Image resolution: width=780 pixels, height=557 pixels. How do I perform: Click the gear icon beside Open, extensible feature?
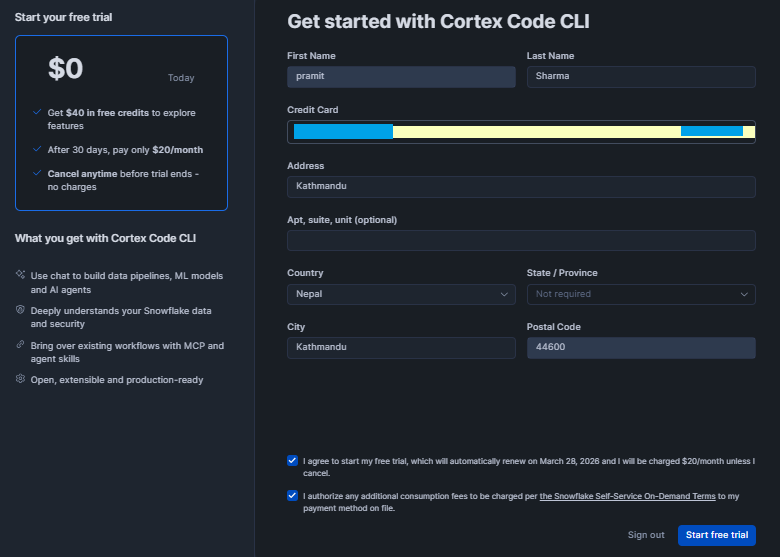[x=20, y=378]
